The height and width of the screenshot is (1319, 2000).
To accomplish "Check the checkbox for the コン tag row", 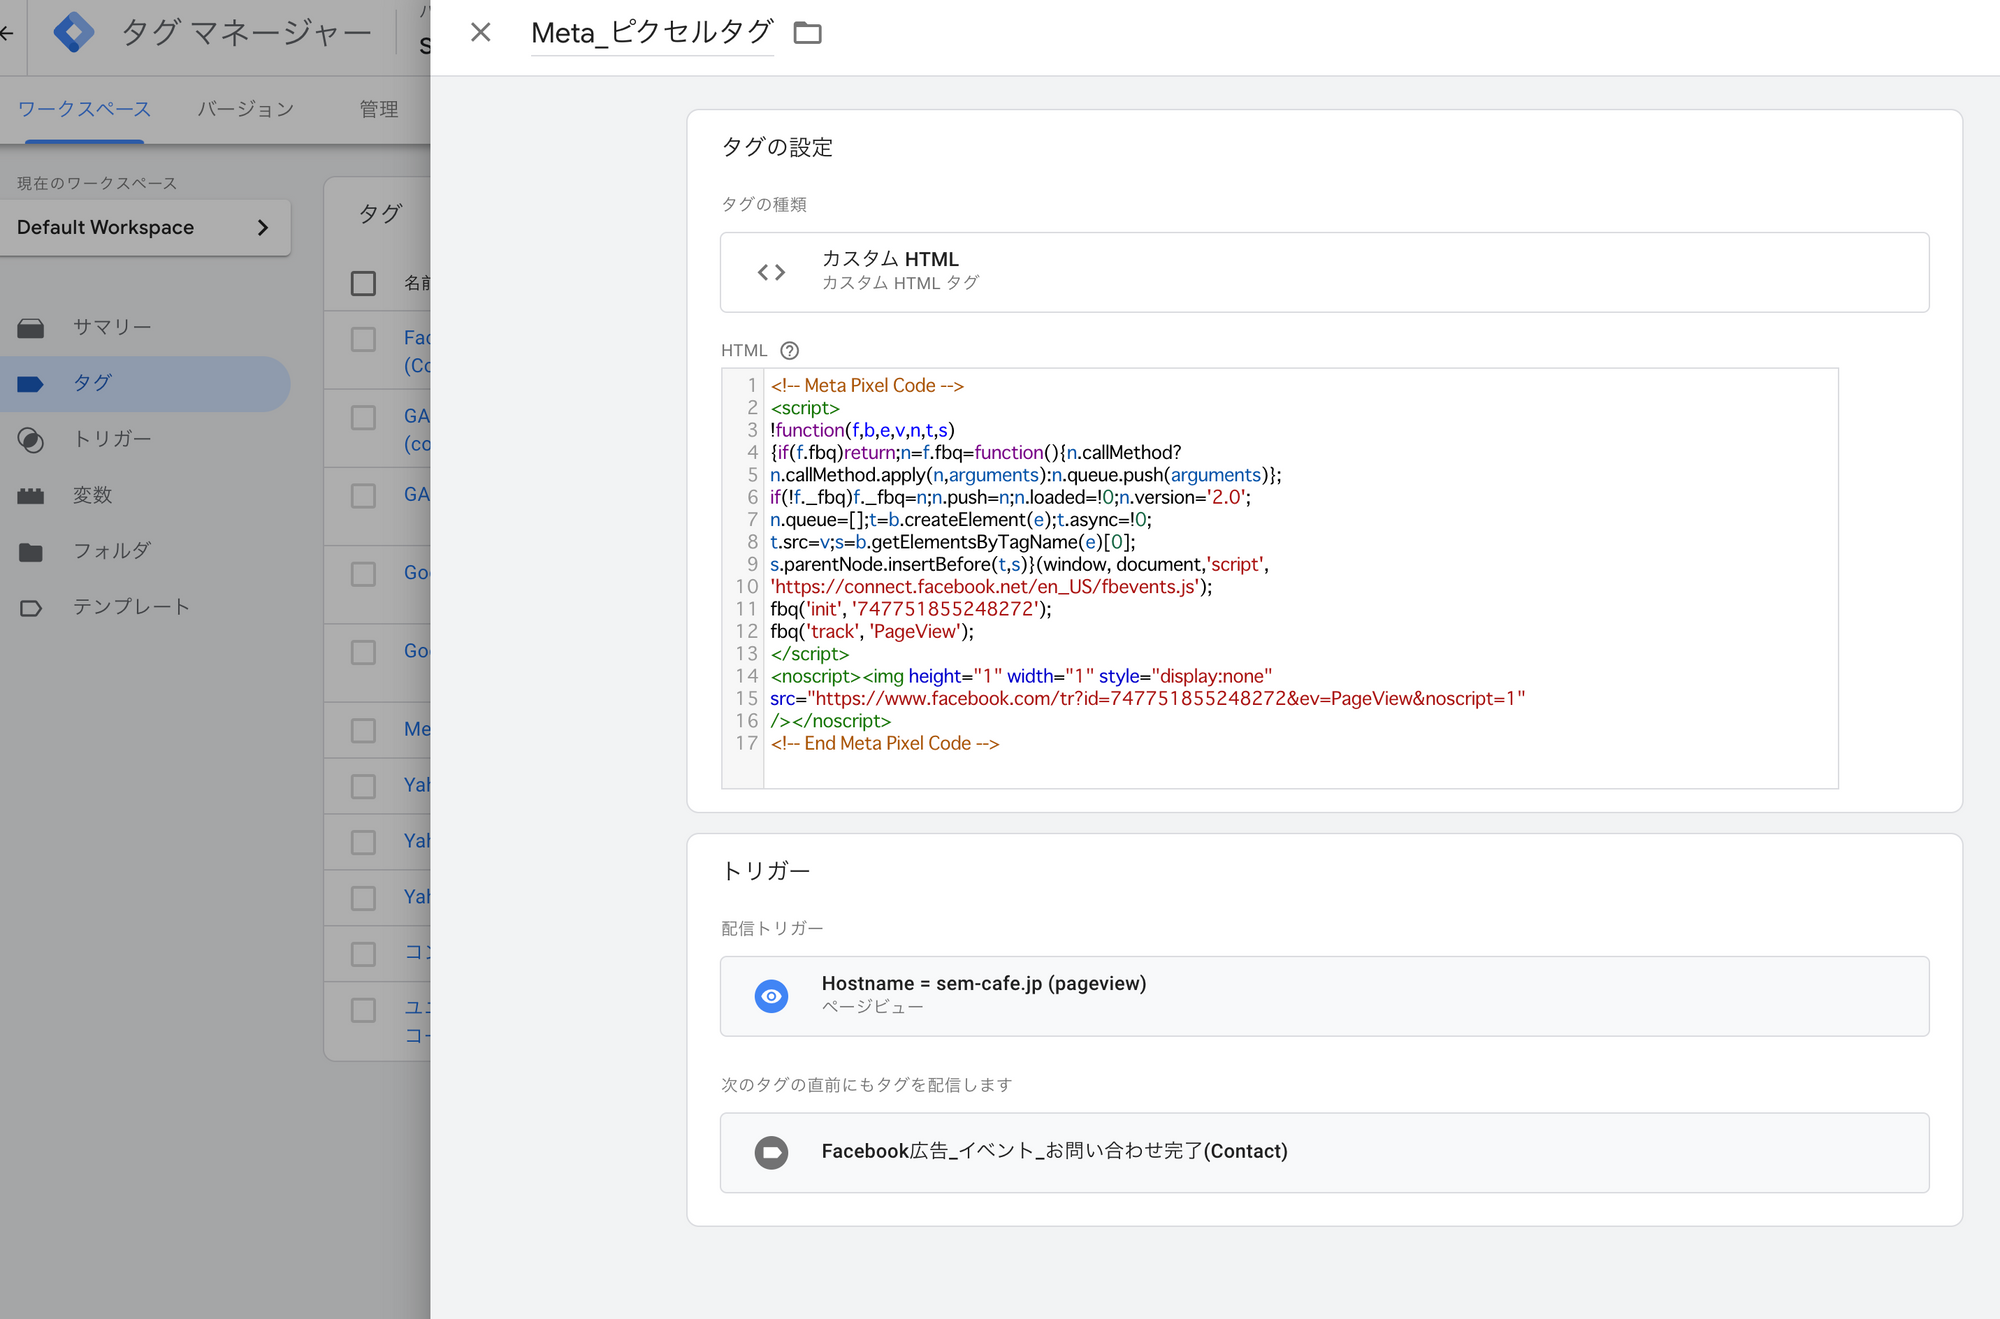I will 363,954.
